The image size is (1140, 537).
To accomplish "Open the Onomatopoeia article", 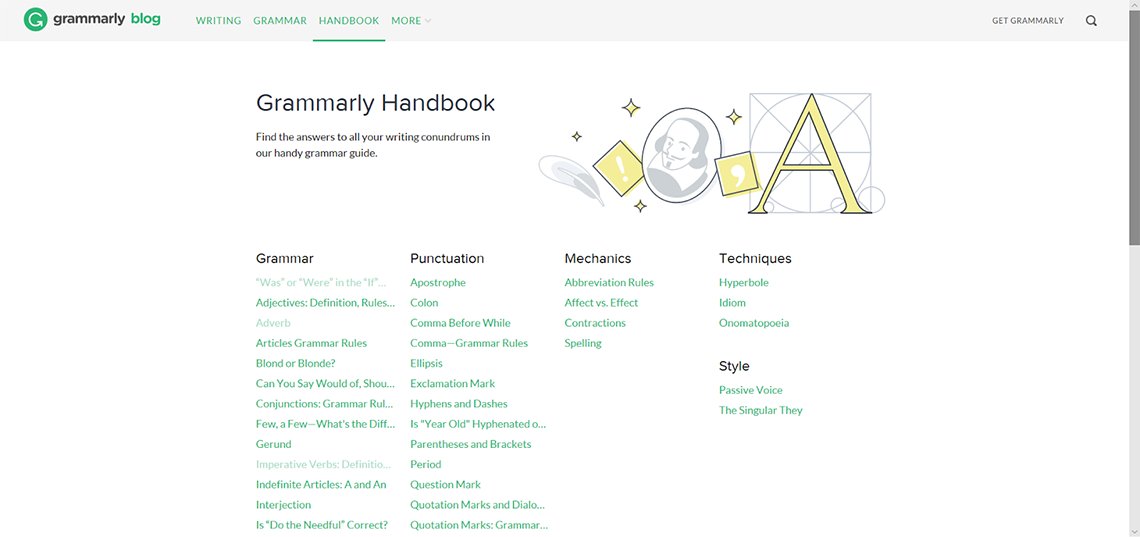I will [754, 323].
